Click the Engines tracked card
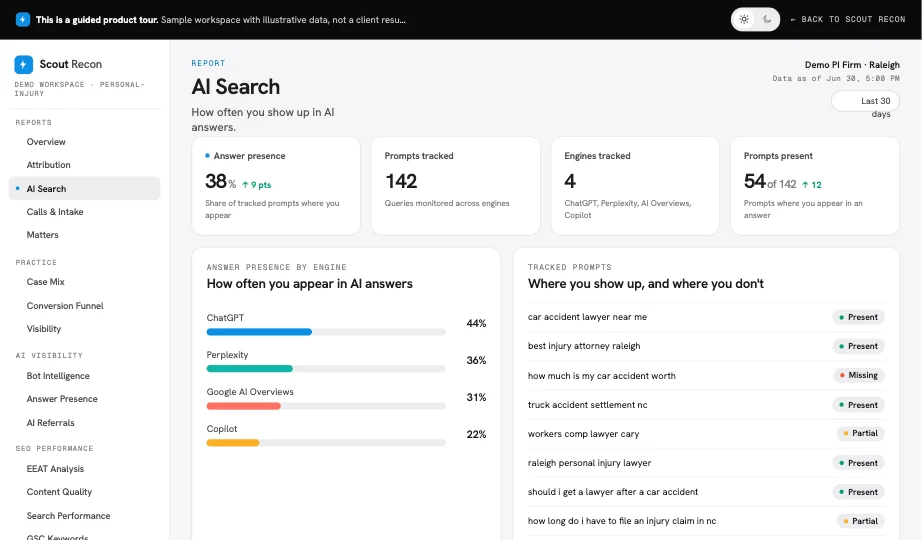 [x=635, y=186]
